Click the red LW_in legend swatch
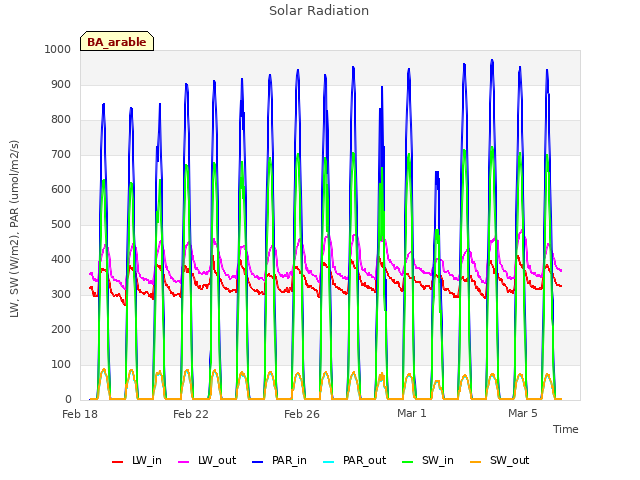Screen dimensions: 640x480 click(118, 462)
